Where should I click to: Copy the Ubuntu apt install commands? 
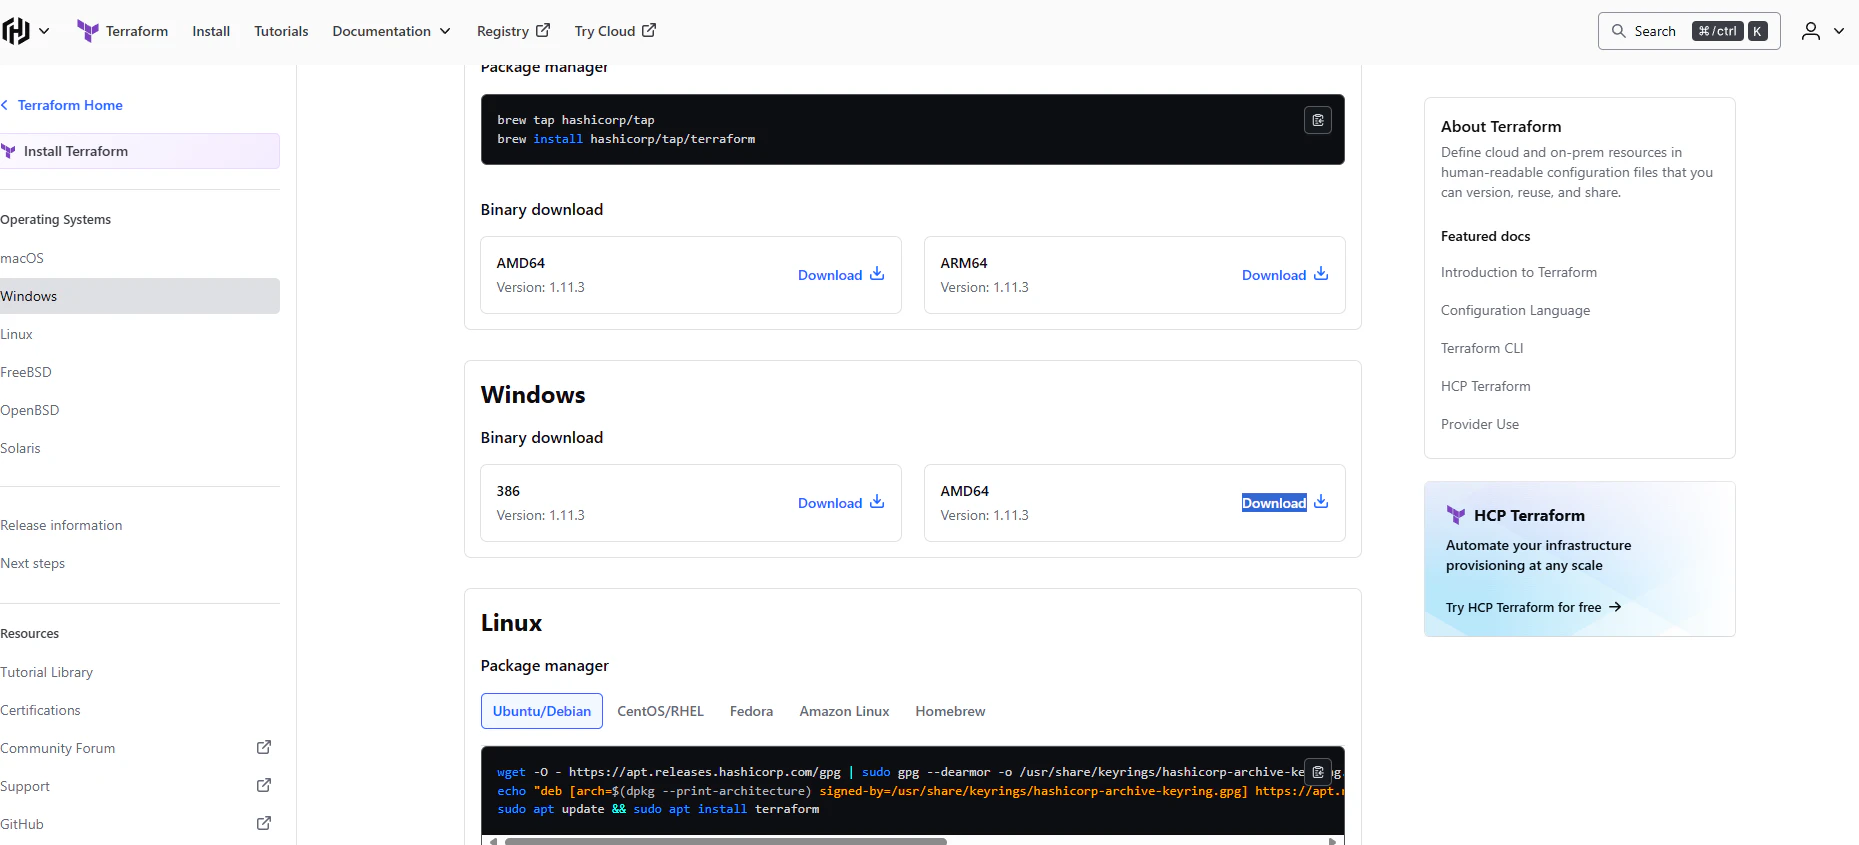pos(1318,772)
